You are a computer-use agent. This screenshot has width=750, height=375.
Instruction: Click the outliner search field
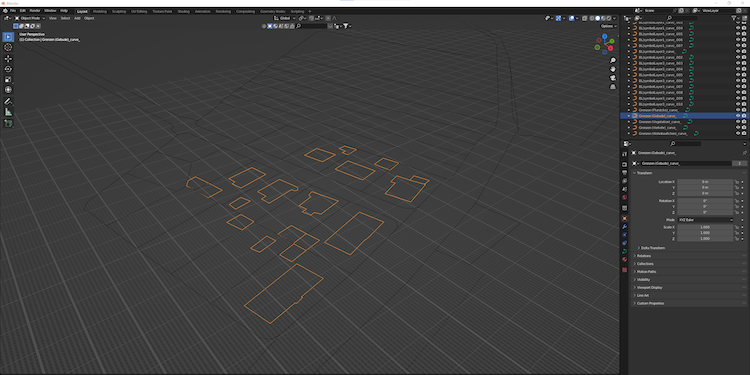(x=683, y=18)
